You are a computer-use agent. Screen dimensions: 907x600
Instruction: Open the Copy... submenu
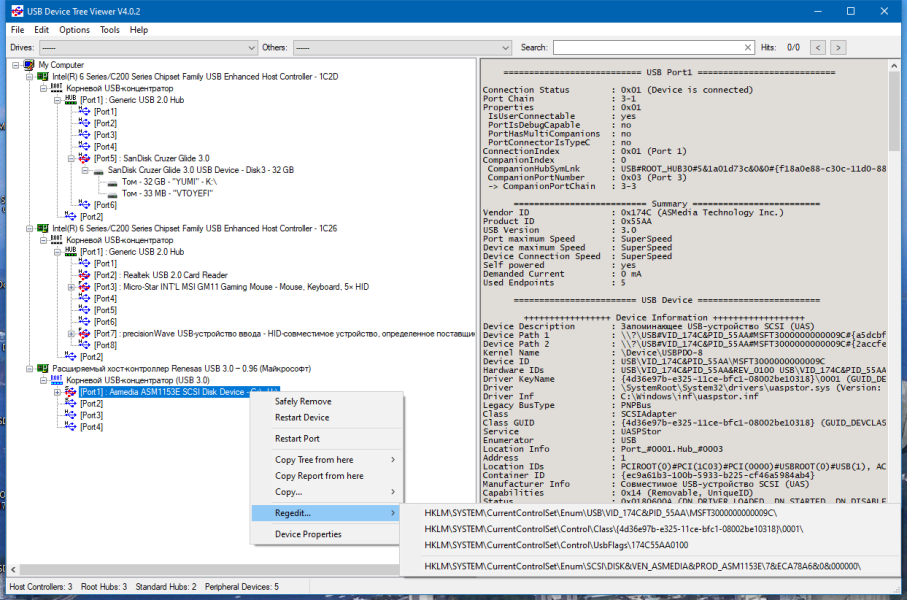point(326,492)
